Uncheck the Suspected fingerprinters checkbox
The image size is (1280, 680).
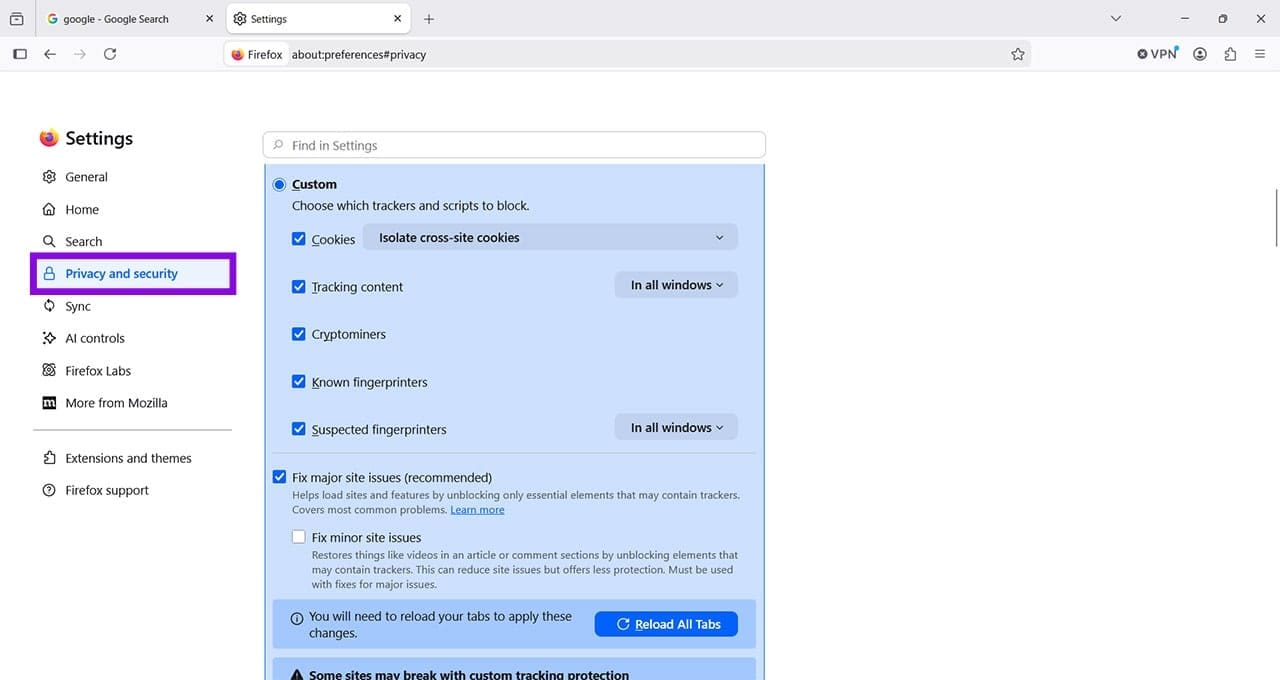pyautogui.click(x=298, y=429)
